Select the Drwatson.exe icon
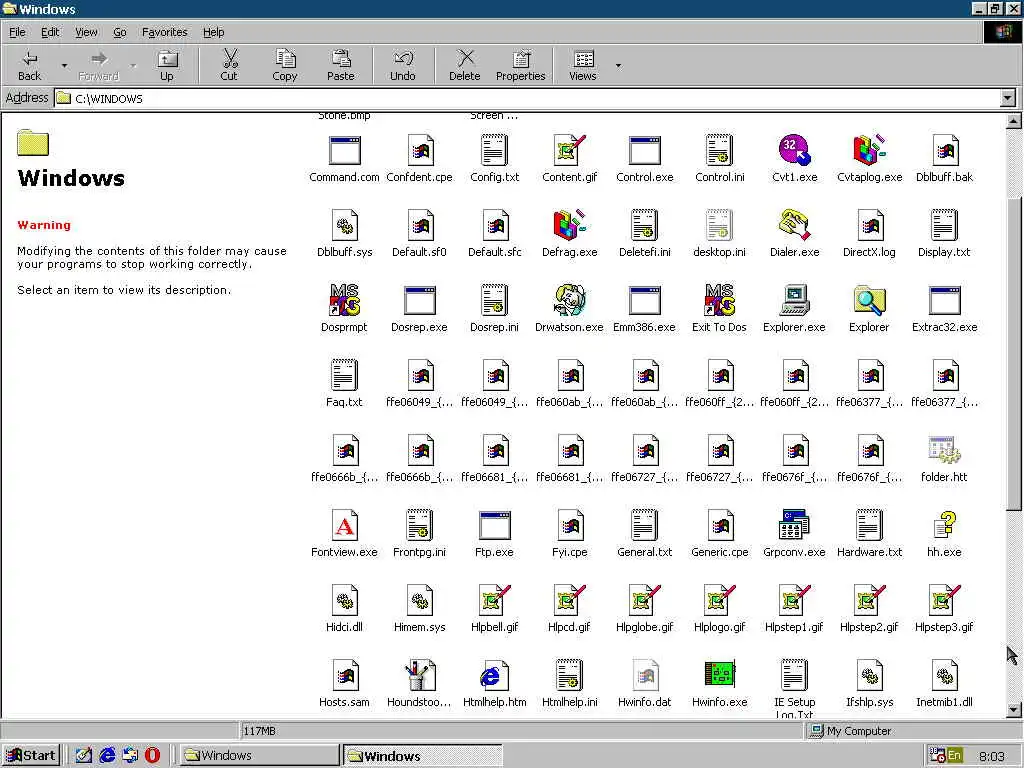The image size is (1024, 768). (569, 301)
